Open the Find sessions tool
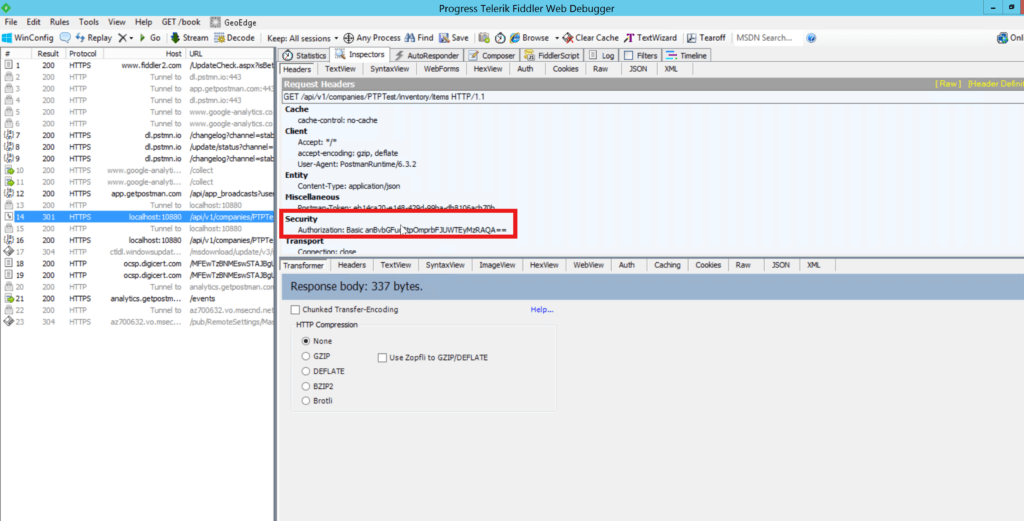The width and height of the screenshot is (1024, 521). point(419,38)
